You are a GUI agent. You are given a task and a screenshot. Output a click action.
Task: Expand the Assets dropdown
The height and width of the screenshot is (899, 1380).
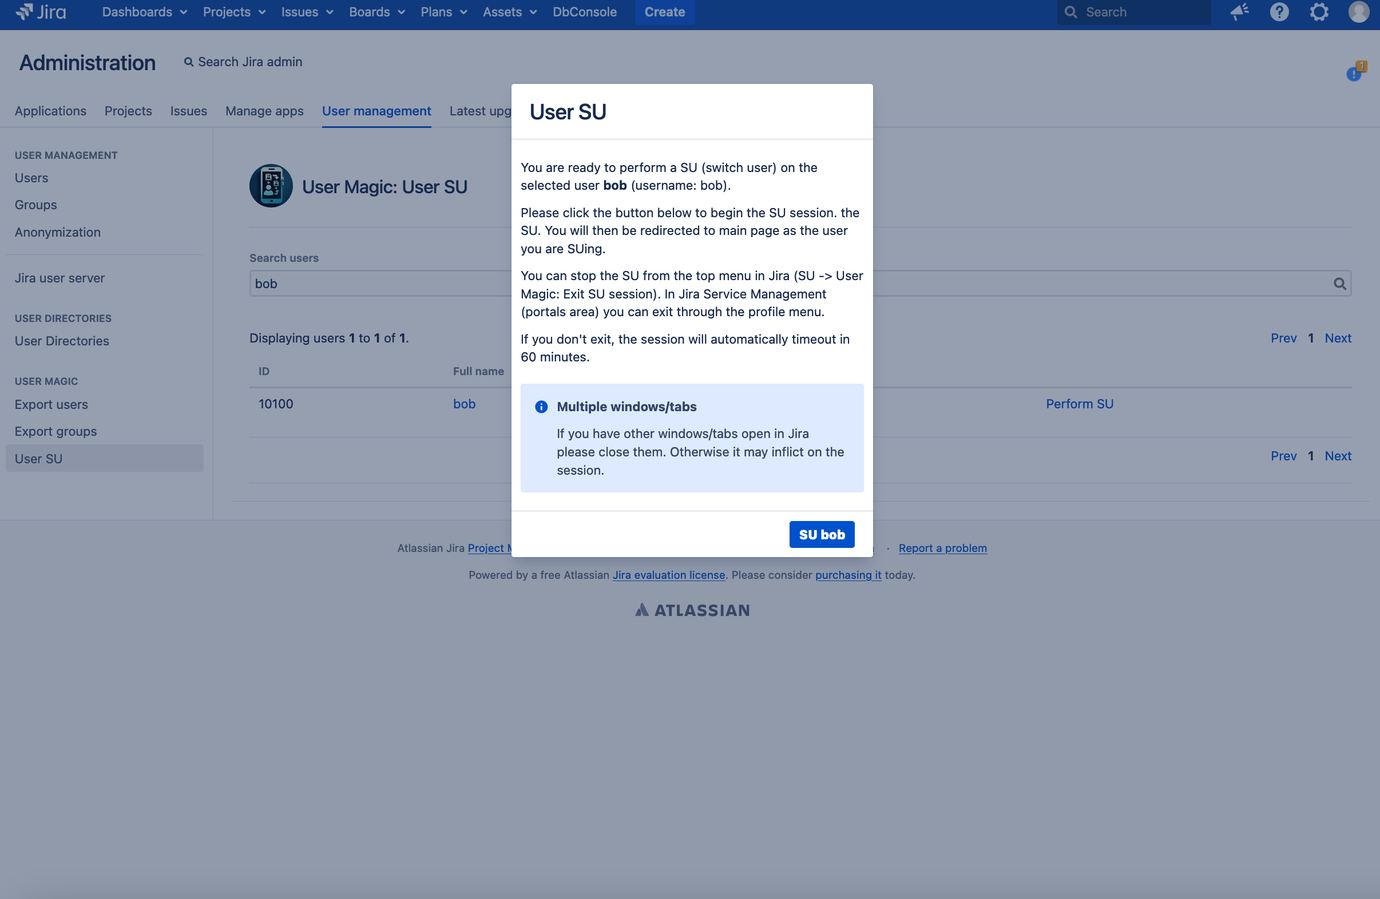point(510,12)
